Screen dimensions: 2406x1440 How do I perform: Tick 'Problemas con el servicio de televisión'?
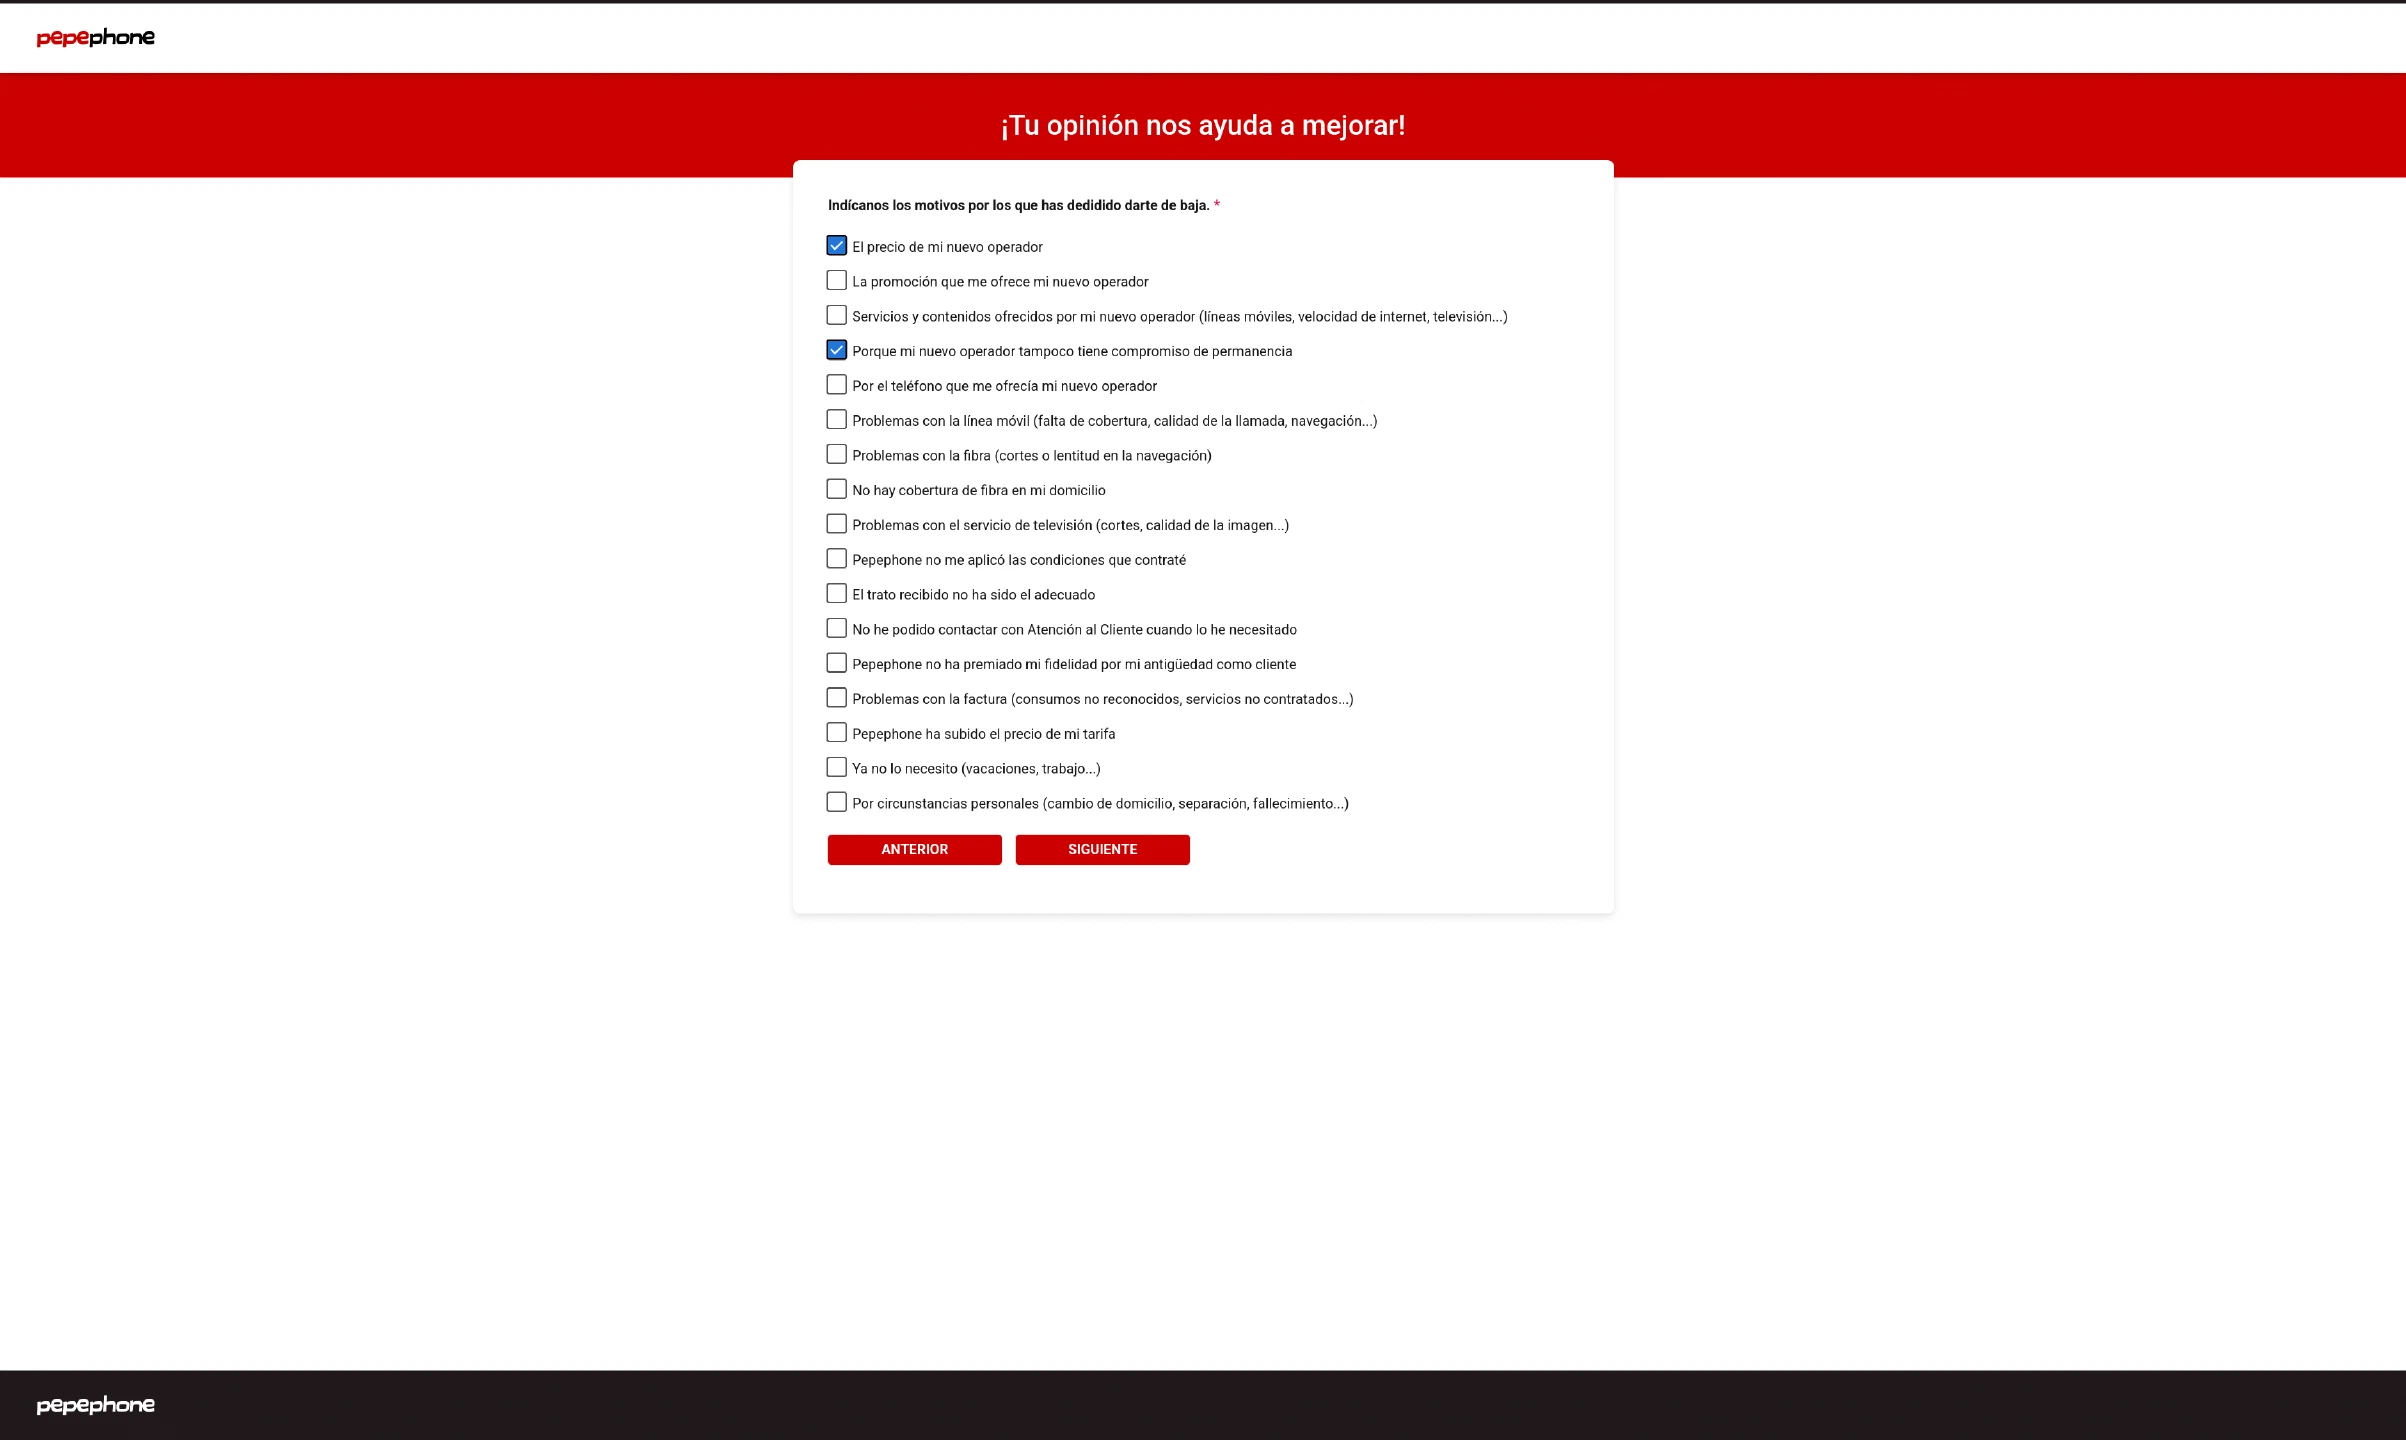836,524
